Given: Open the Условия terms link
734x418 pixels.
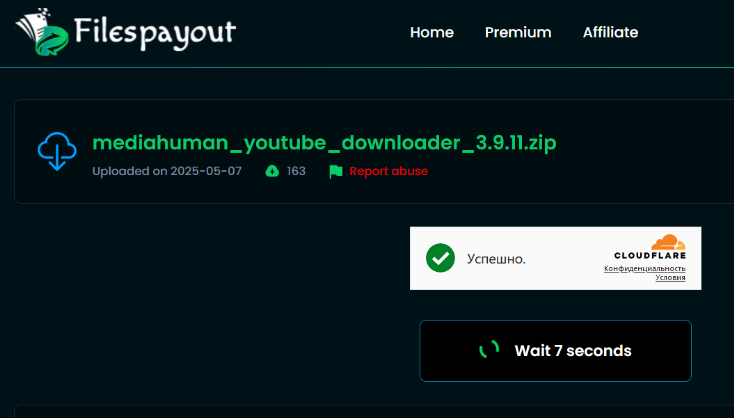Looking at the screenshot, I should [x=670, y=277].
